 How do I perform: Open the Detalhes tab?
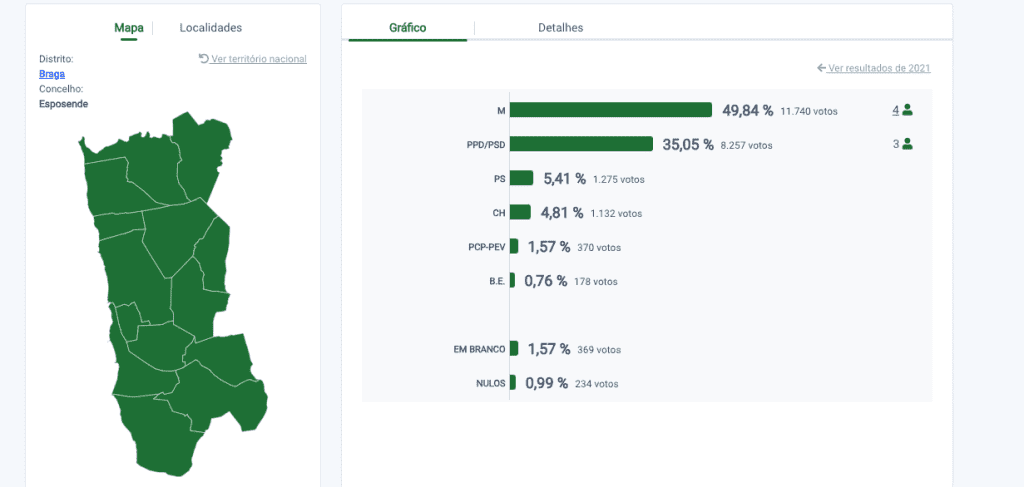pyautogui.click(x=560, y=27)
